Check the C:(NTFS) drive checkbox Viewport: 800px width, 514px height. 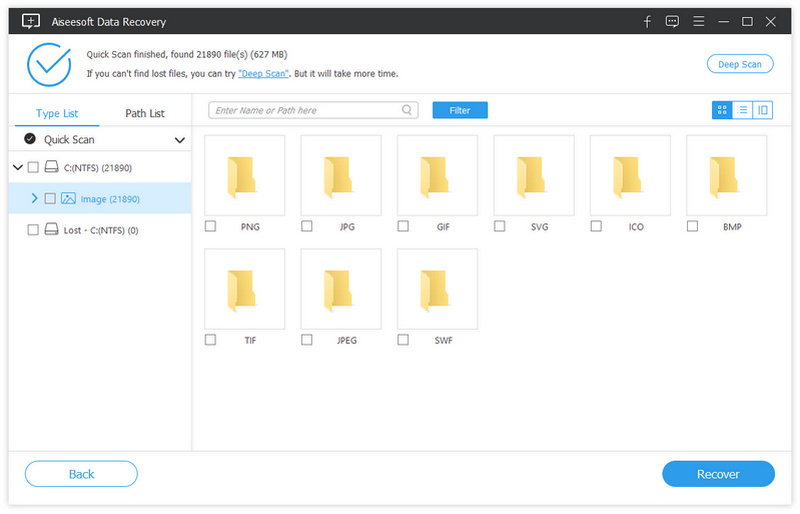[x=33, y=167]
